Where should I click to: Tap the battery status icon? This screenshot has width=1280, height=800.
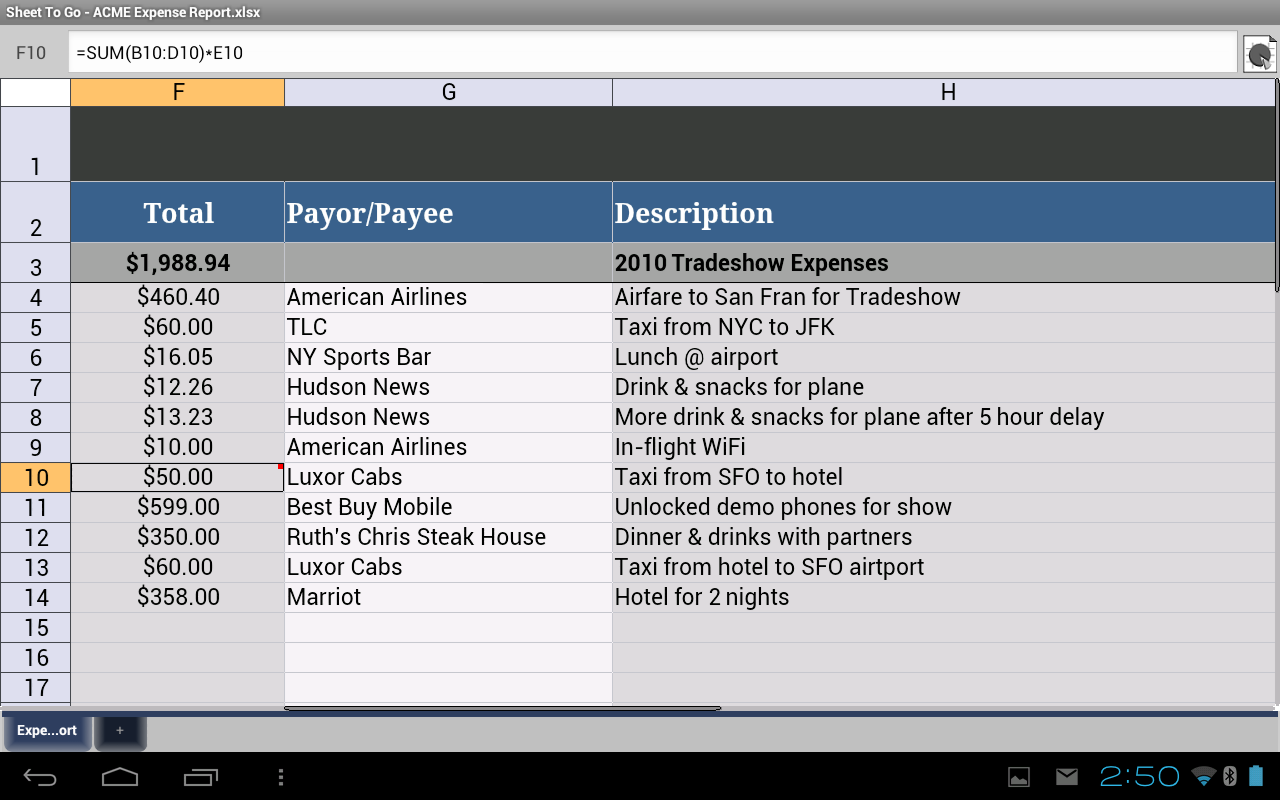pyautogui.click(x=1257, y=777)
